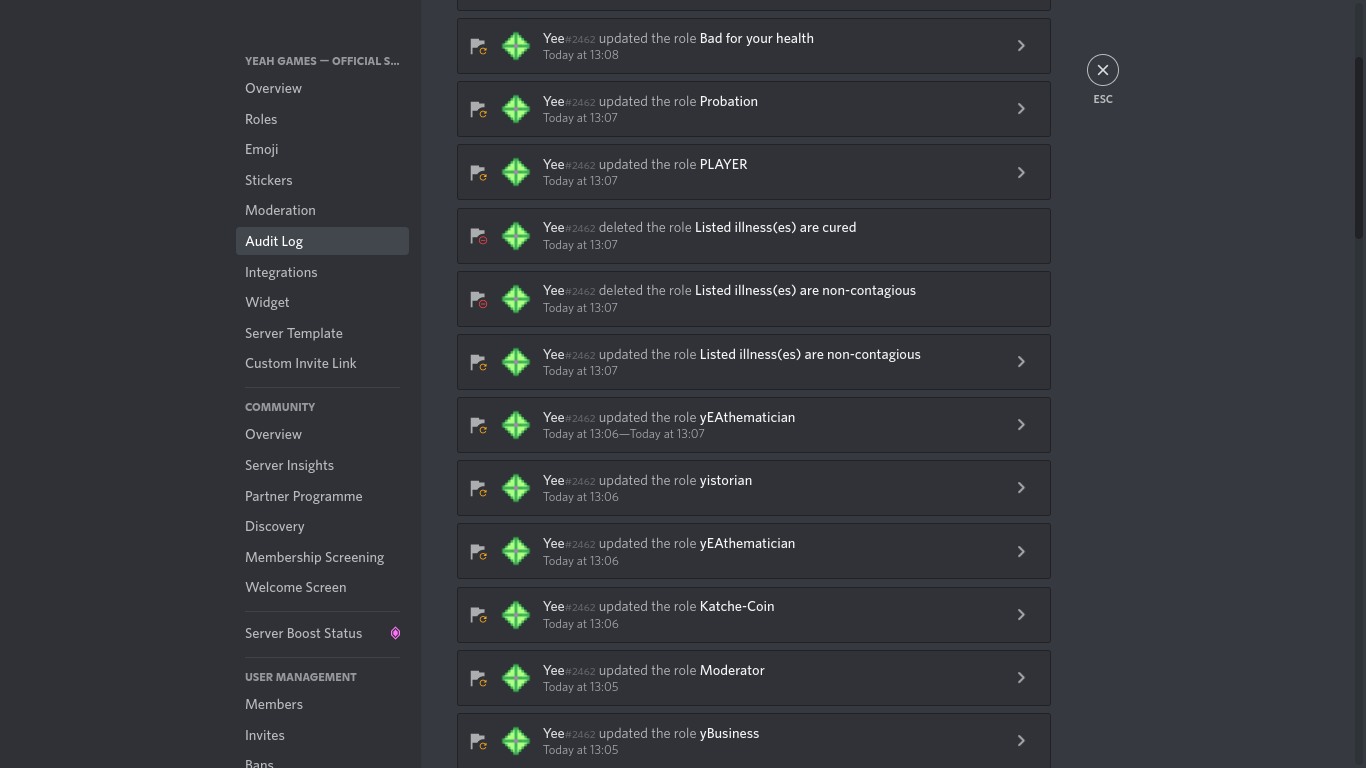
Task: Expand the Probation entry chevron
Action: 1021,109
